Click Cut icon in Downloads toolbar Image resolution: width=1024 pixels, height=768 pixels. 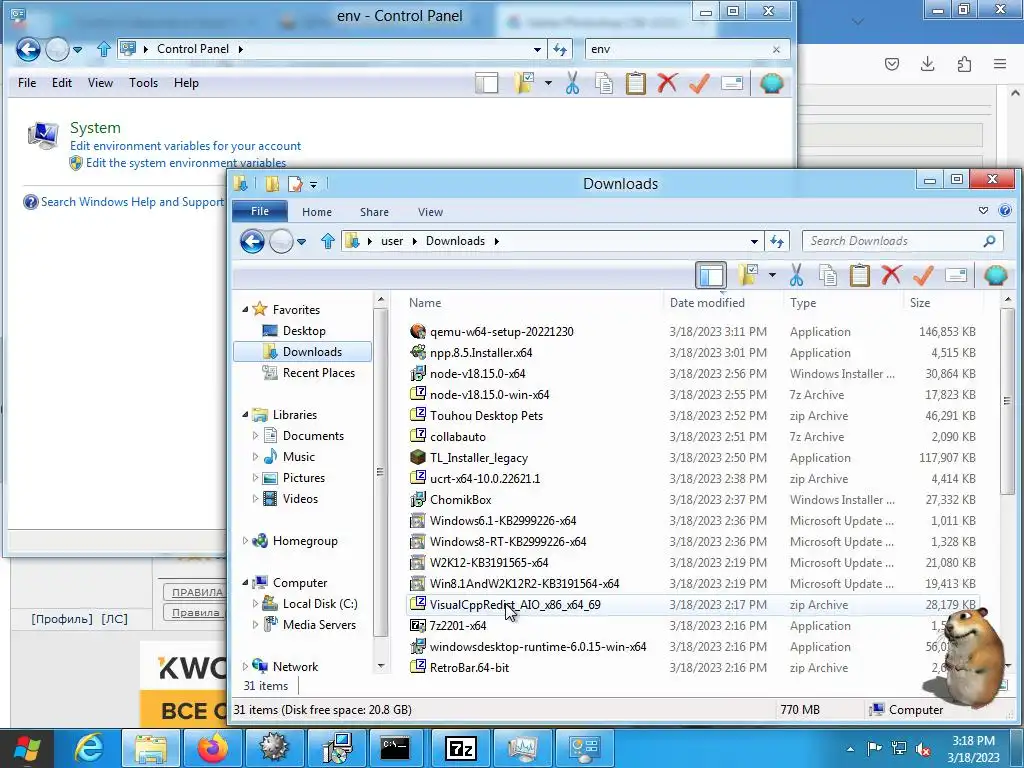(796, 275)
